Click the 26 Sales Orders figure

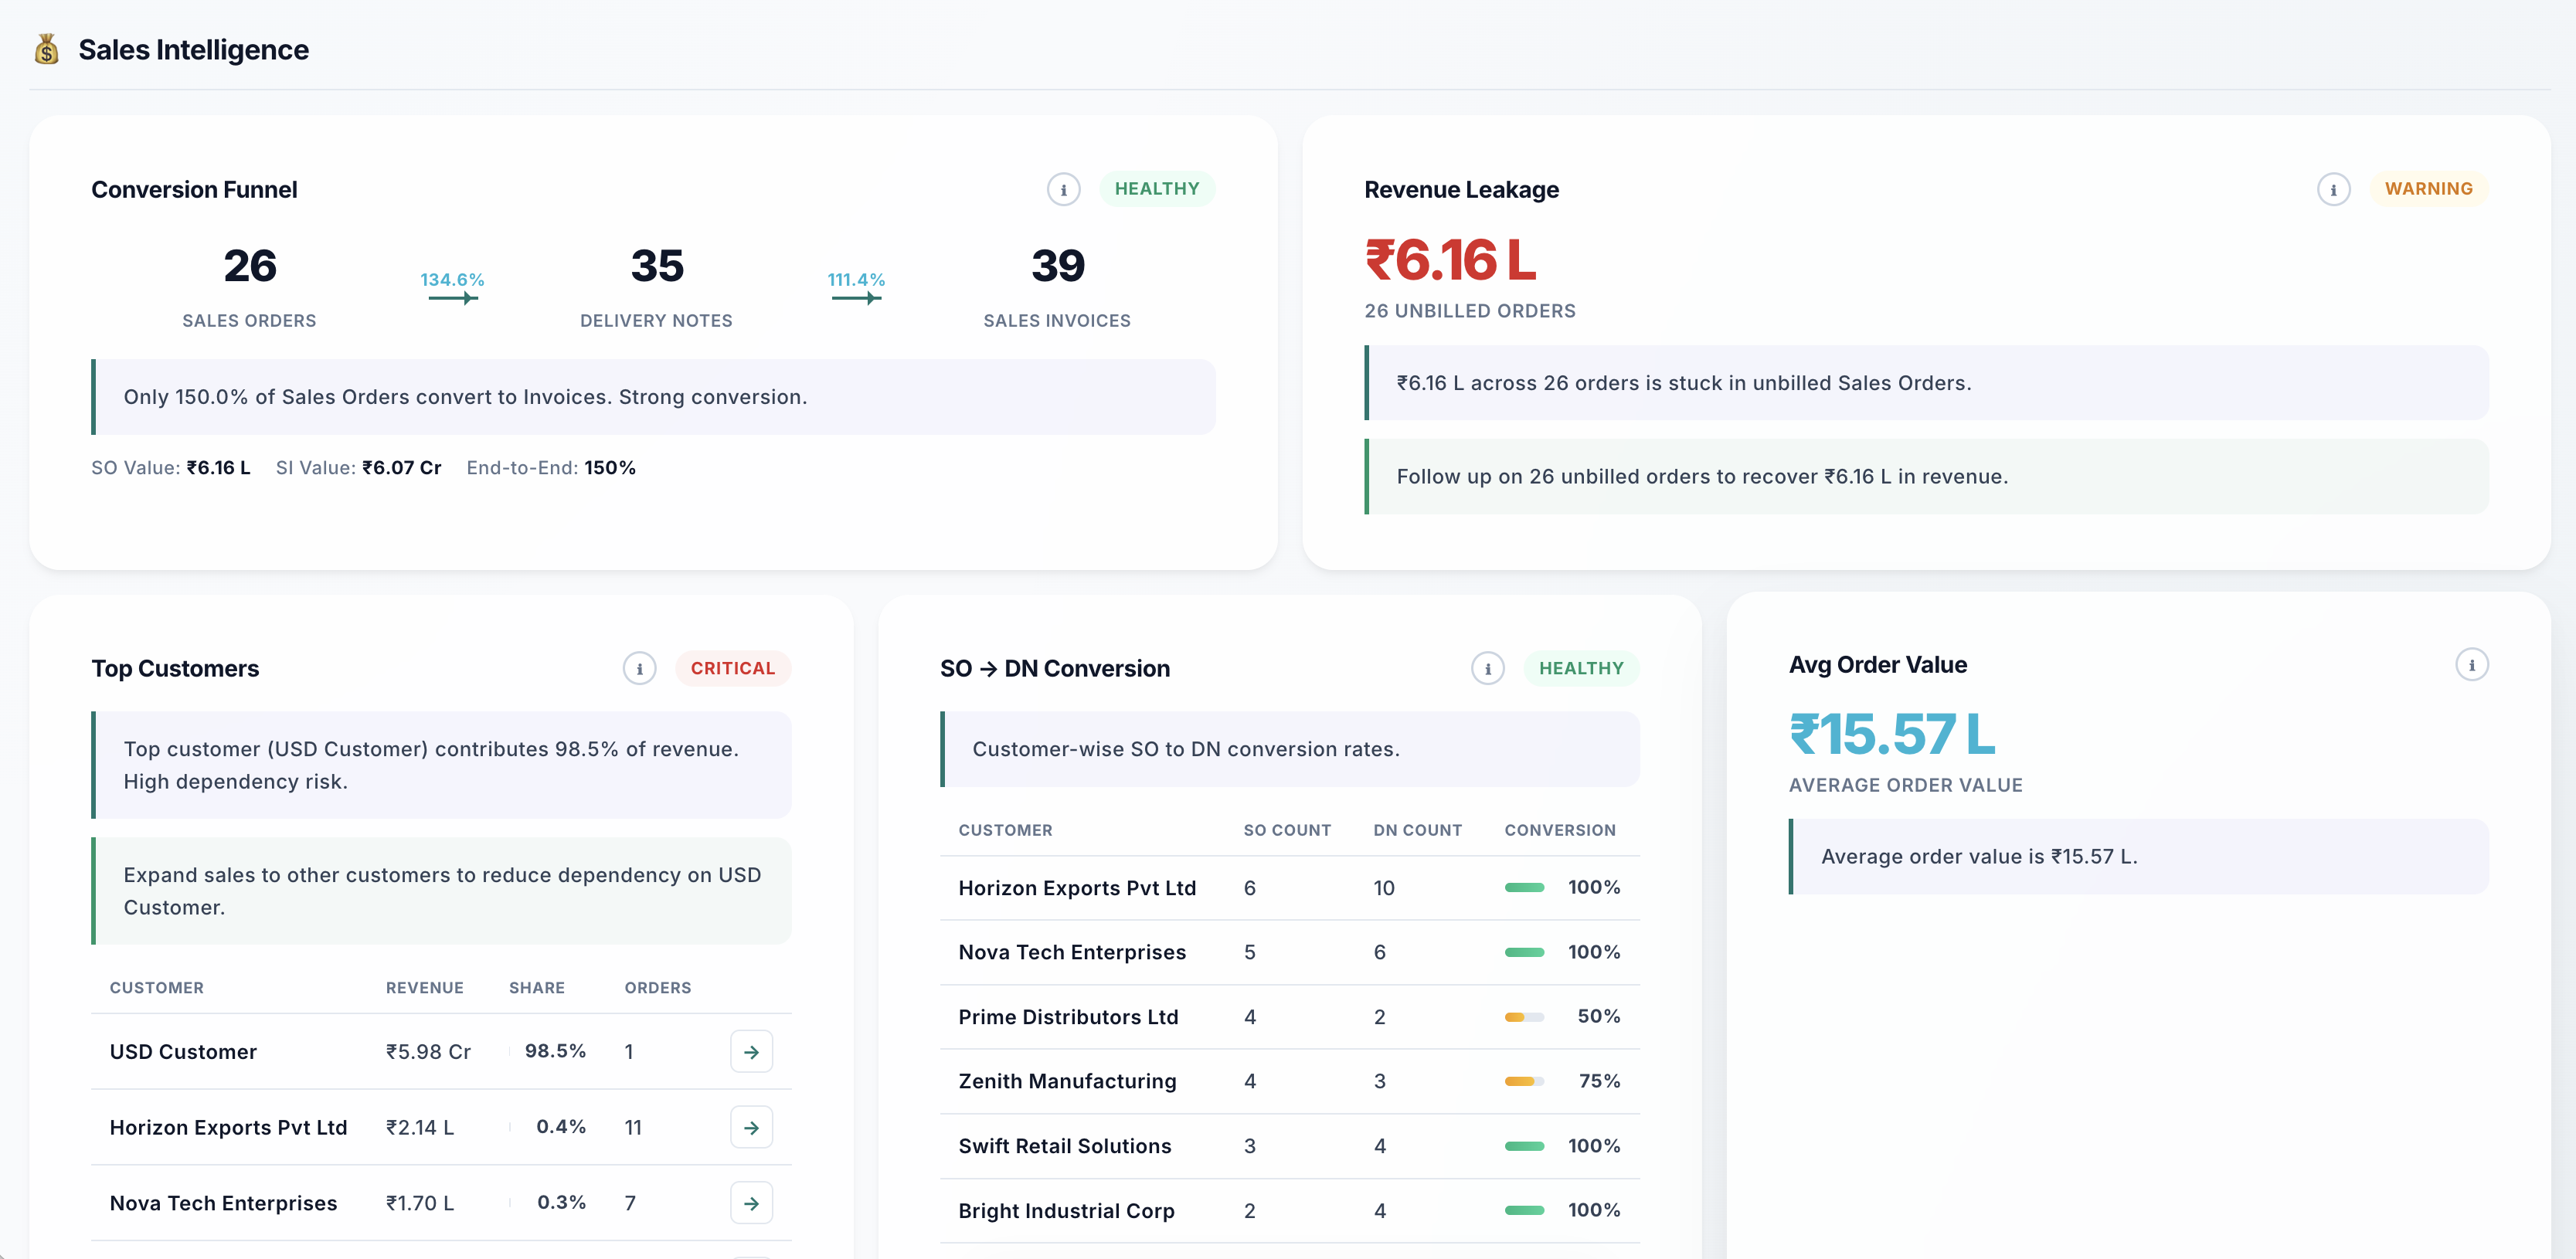249,266
